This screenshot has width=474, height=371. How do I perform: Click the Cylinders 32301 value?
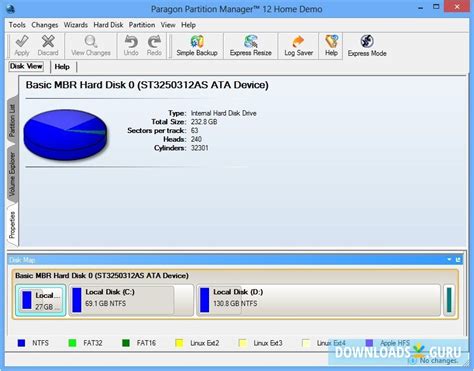(x=200, y=148)
